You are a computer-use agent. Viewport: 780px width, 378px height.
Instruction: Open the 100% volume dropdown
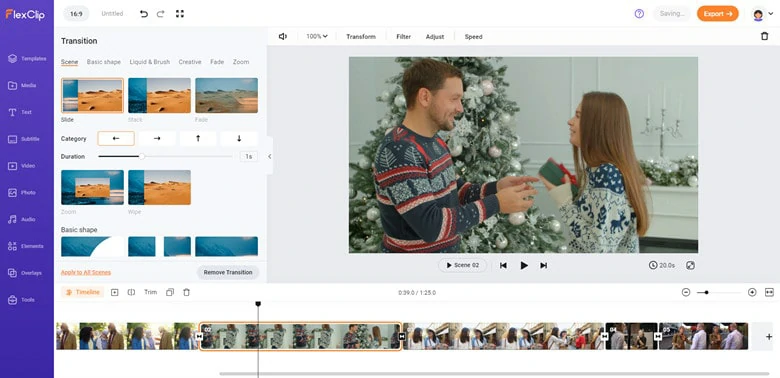click(317, 36)
